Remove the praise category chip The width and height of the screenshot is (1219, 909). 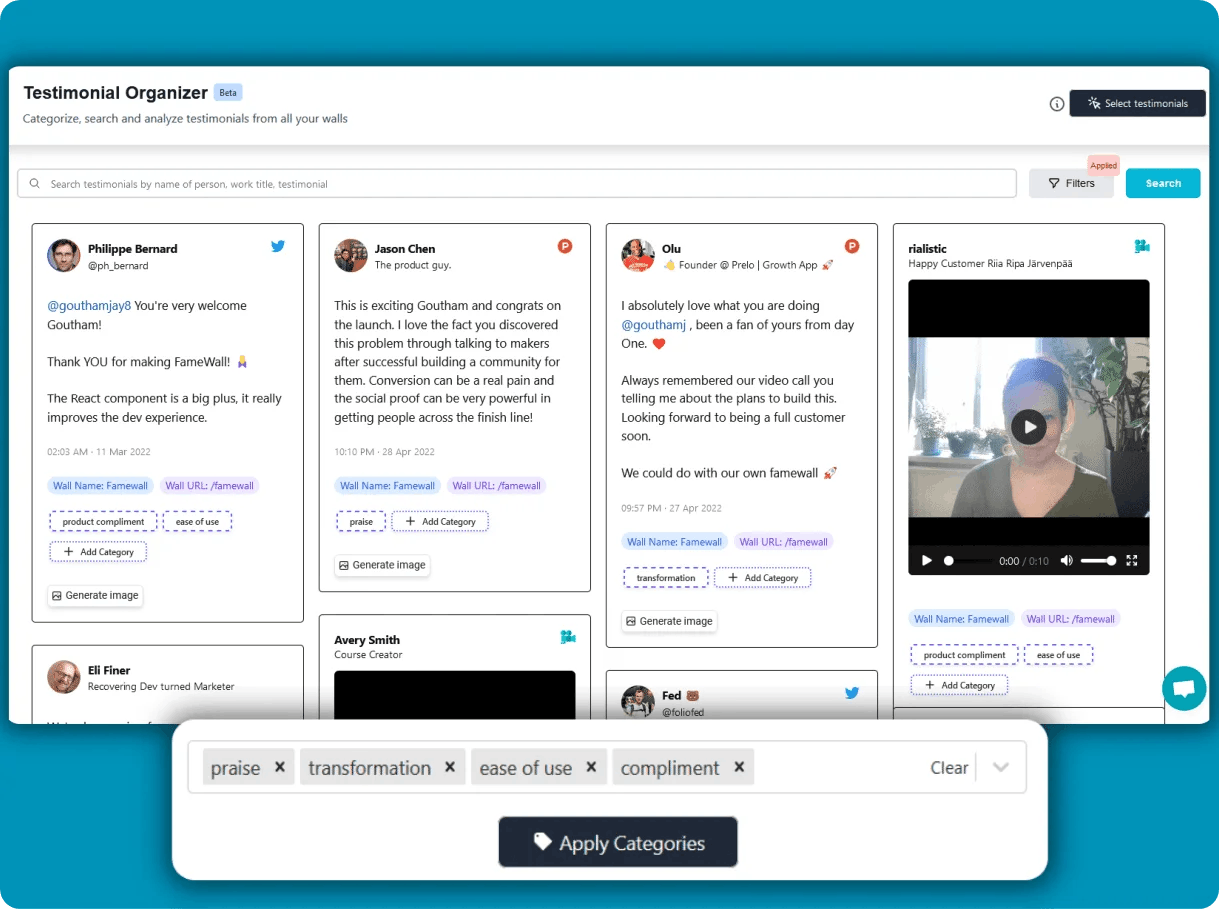tap(280, 767)
